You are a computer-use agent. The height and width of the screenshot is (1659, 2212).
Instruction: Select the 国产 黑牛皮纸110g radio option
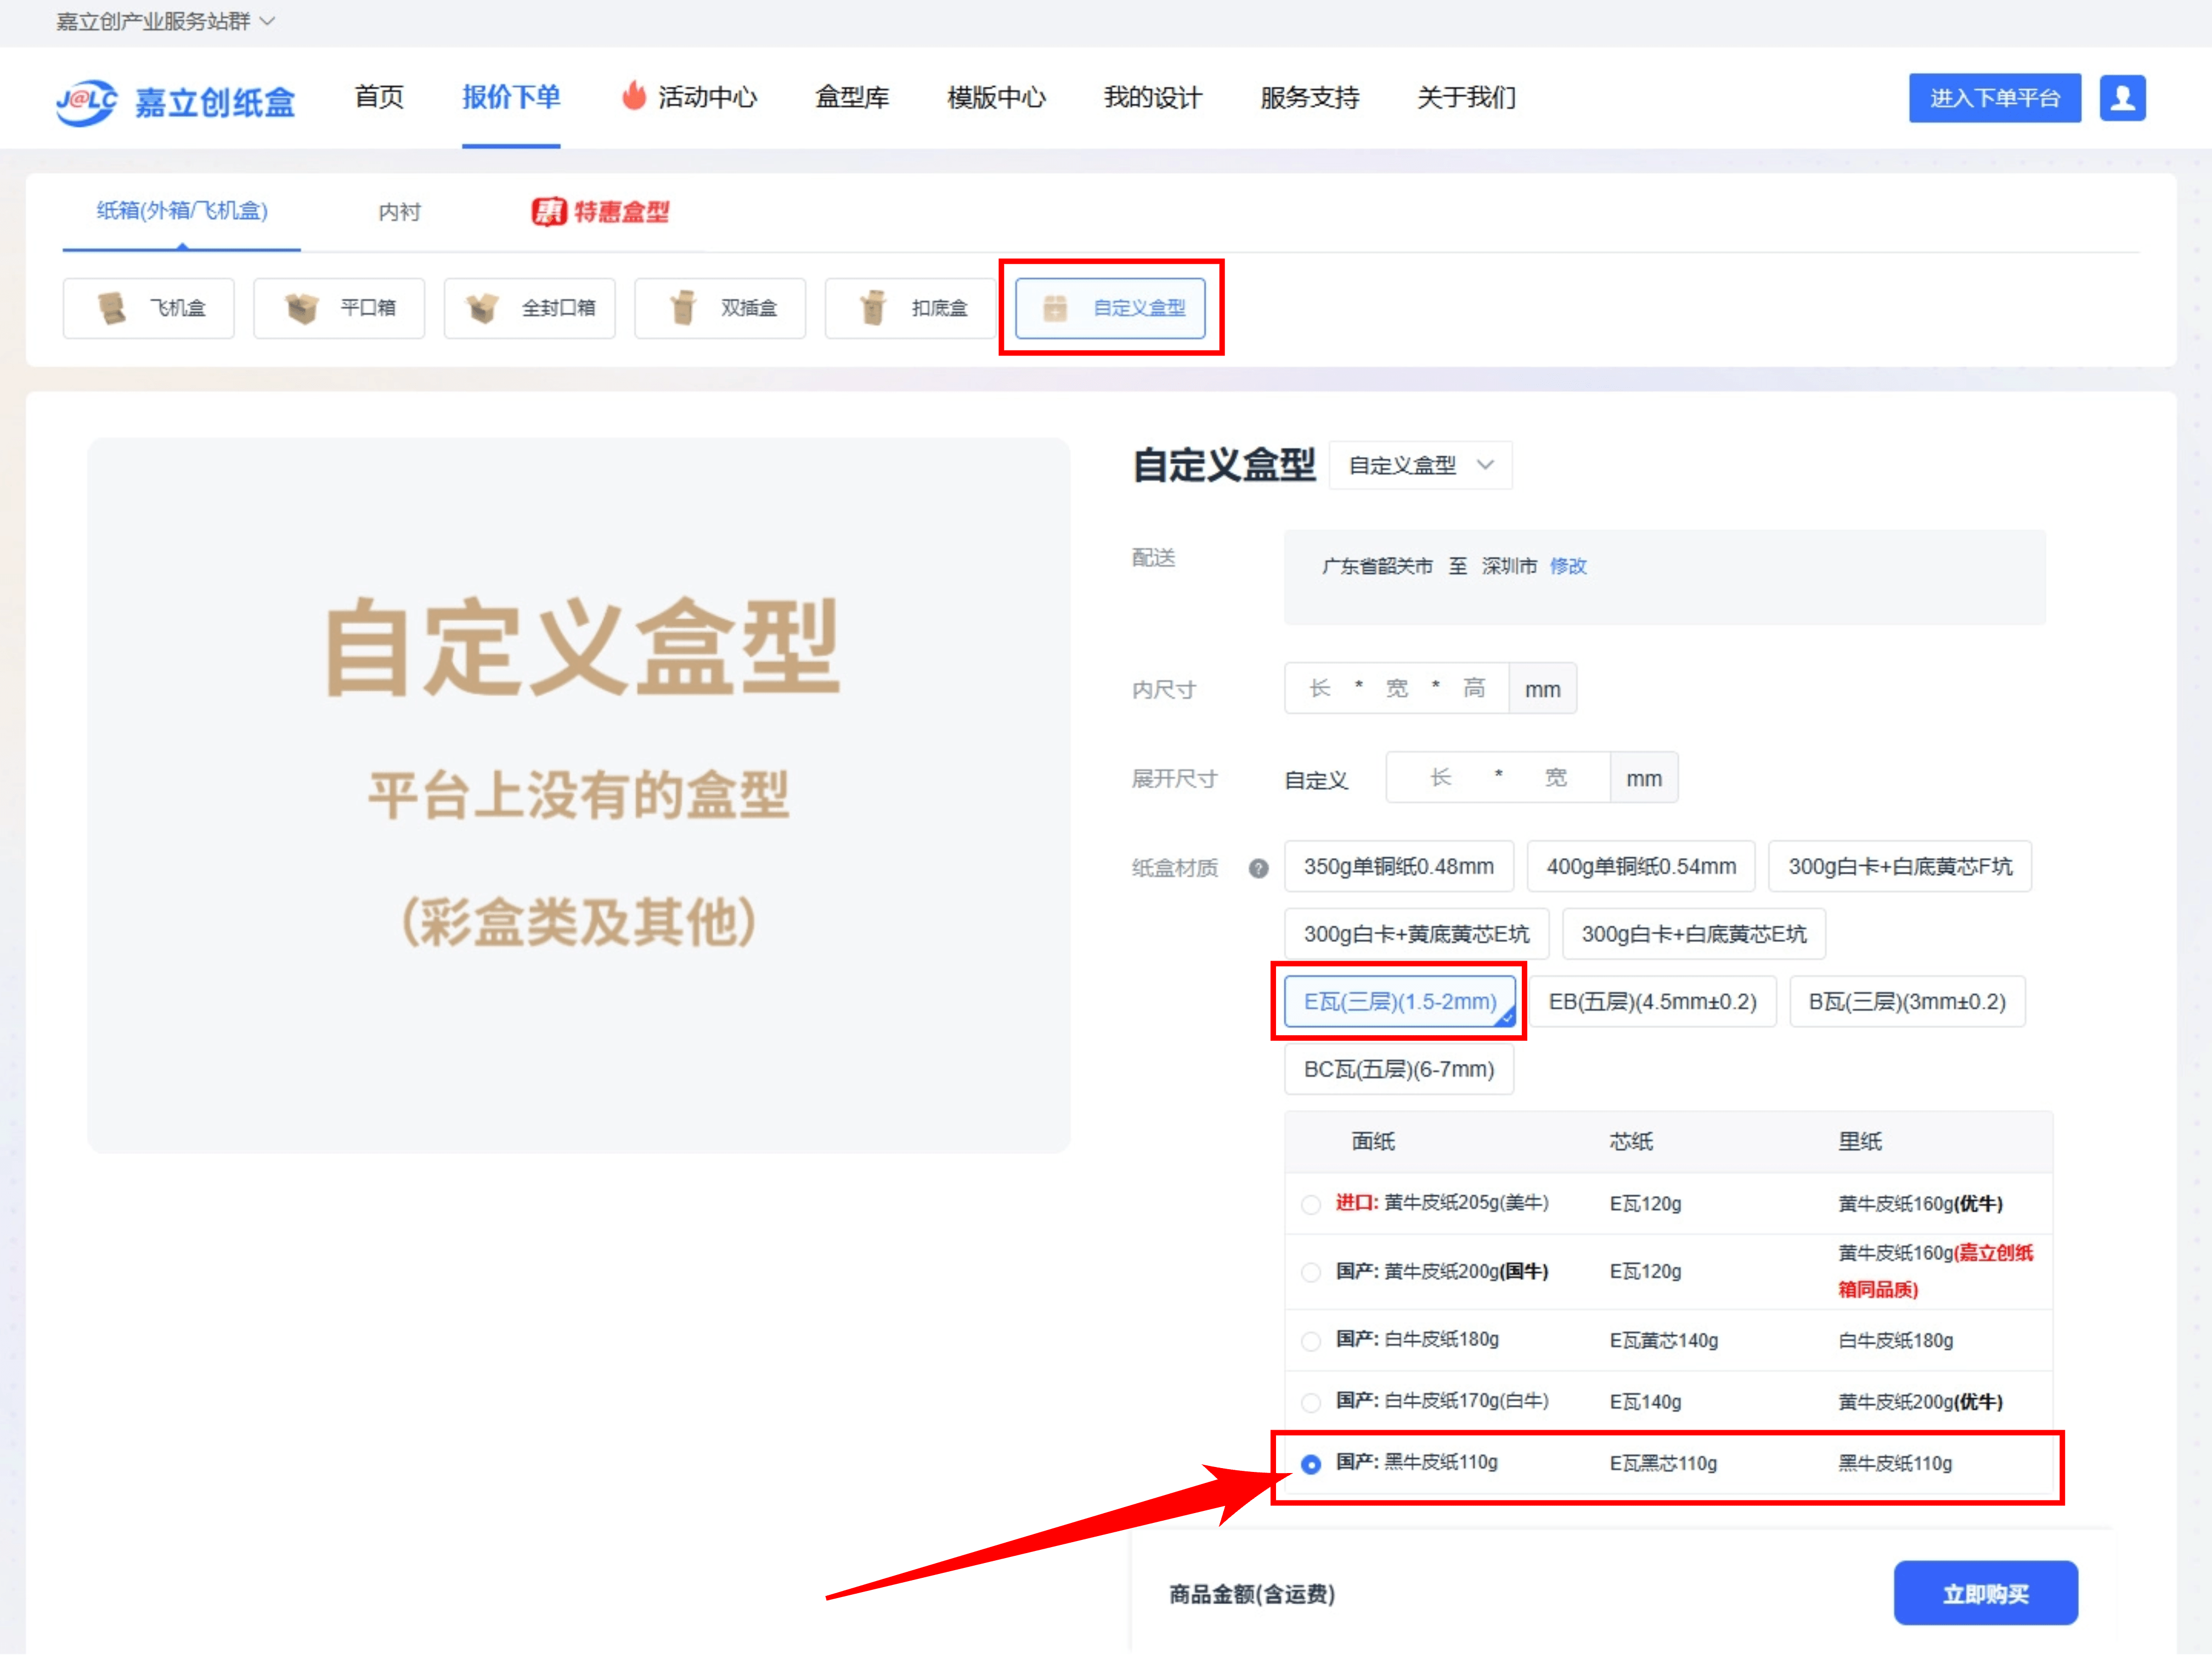point(1310,1464)
